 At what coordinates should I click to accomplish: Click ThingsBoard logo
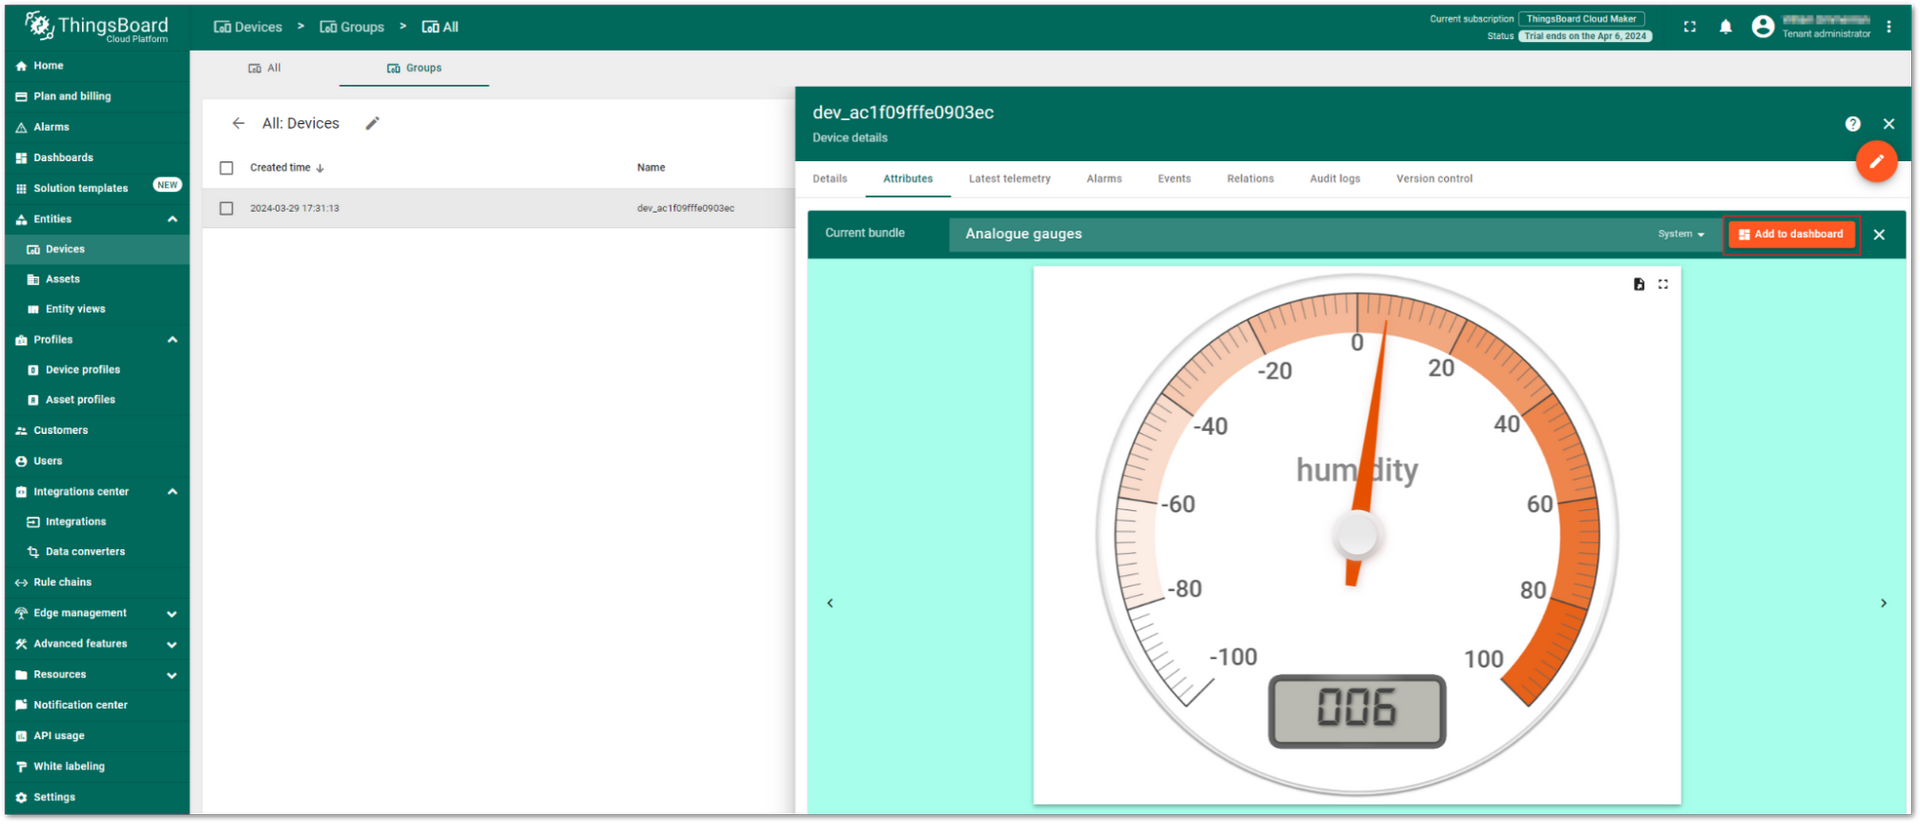pos(97,27)
